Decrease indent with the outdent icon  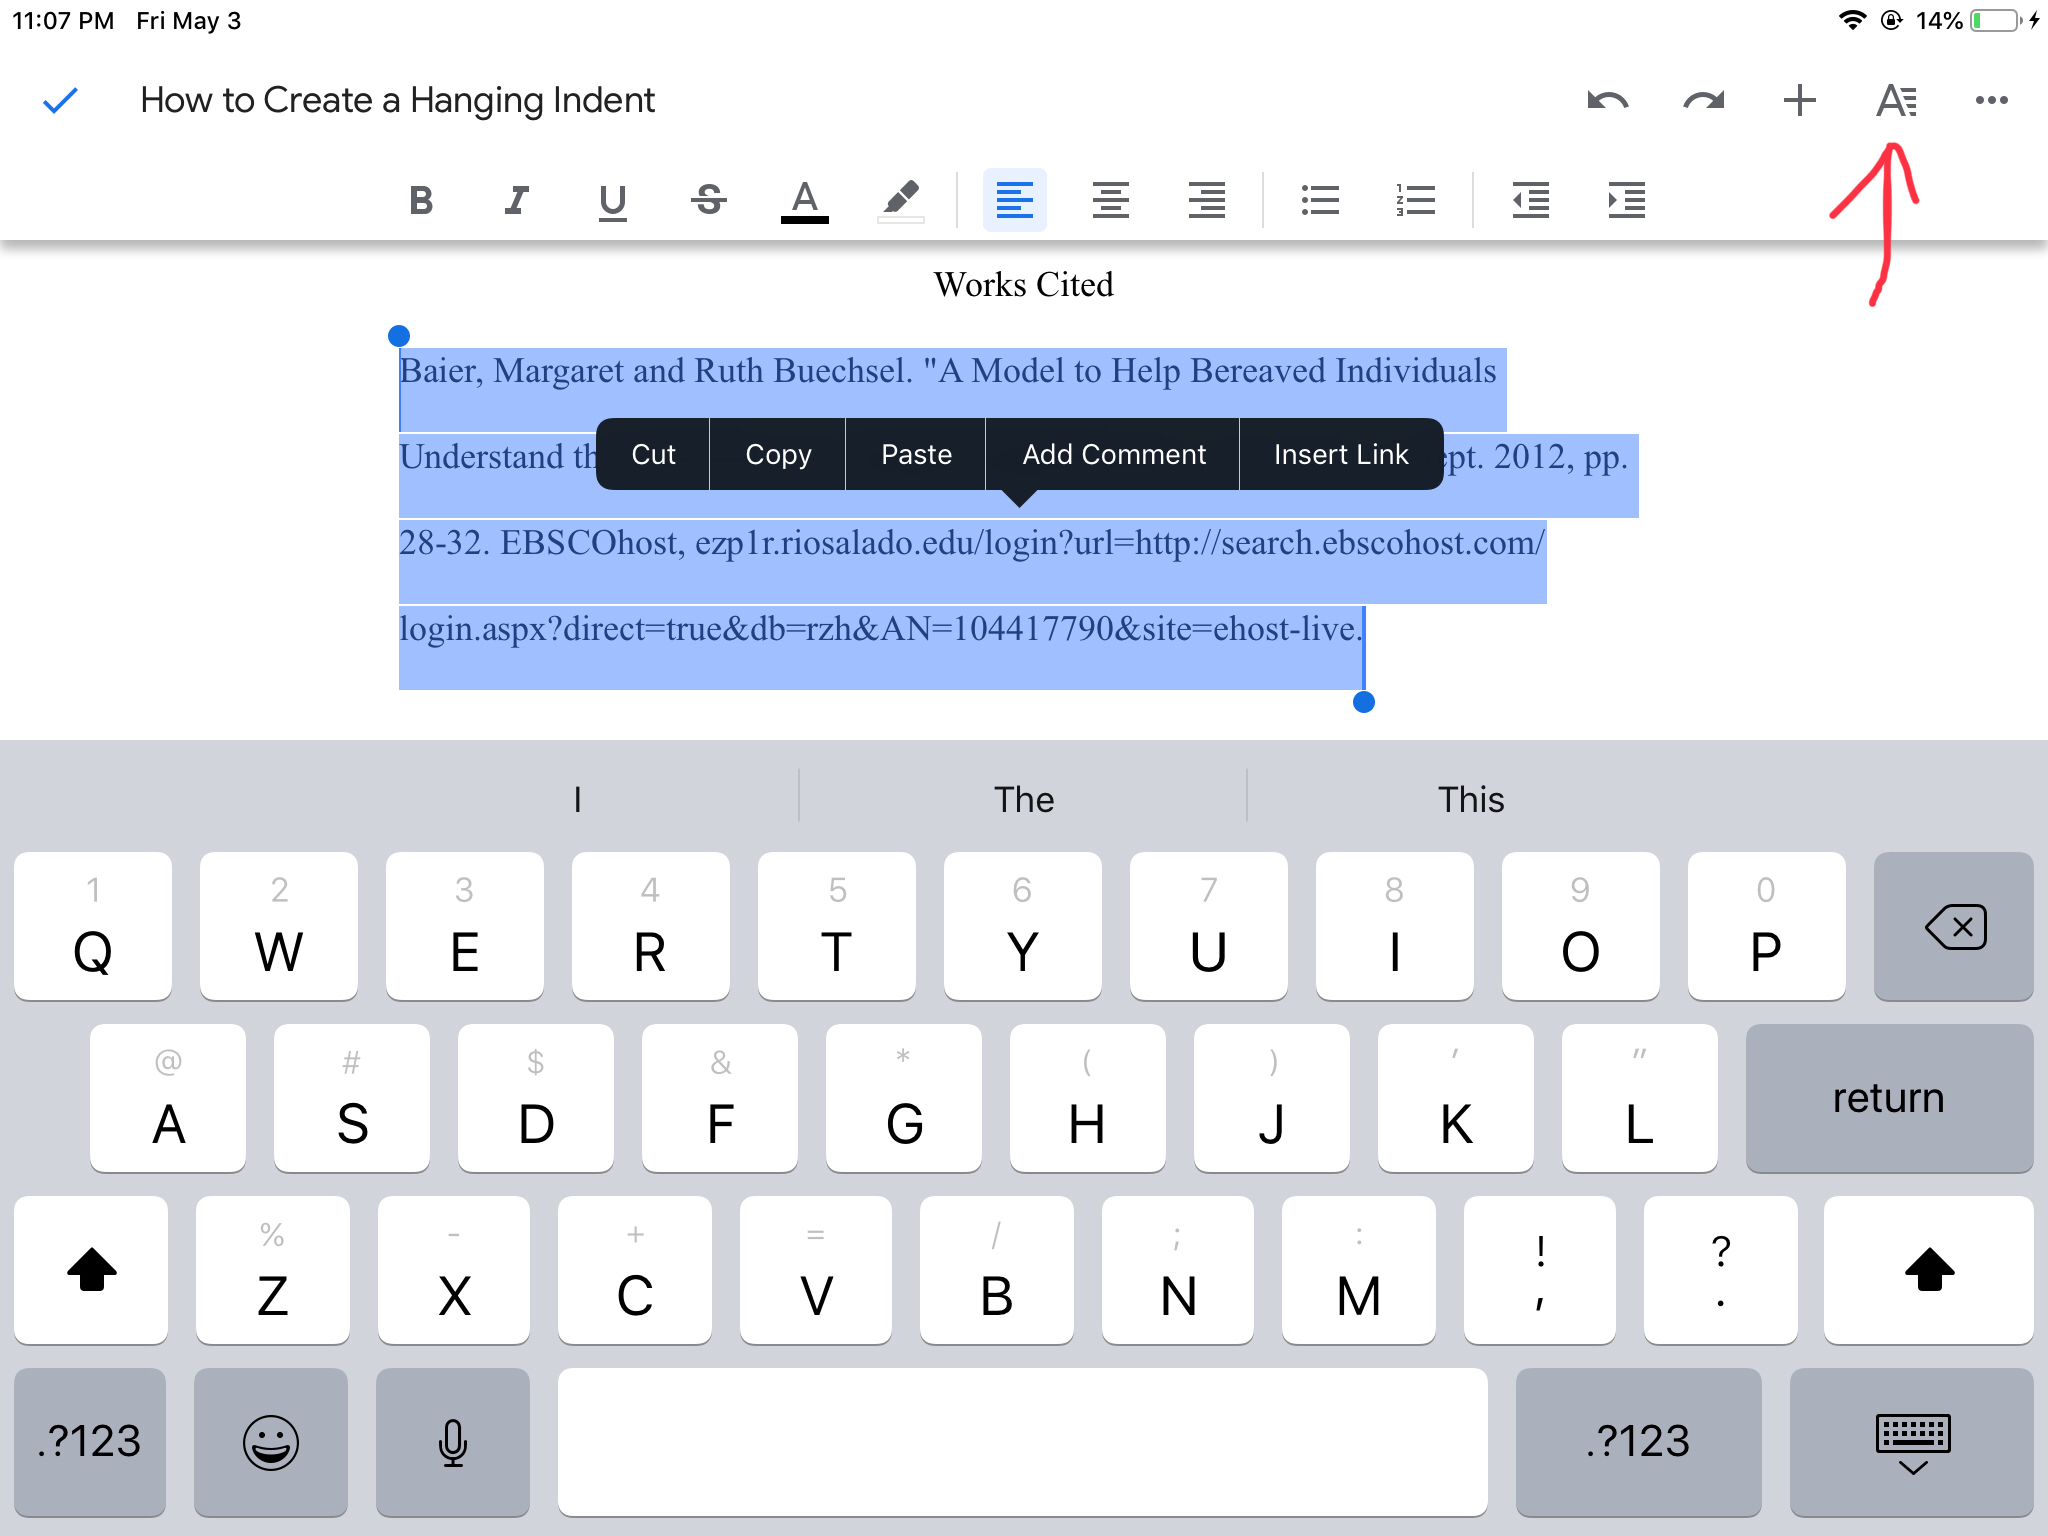(1530, 200)
